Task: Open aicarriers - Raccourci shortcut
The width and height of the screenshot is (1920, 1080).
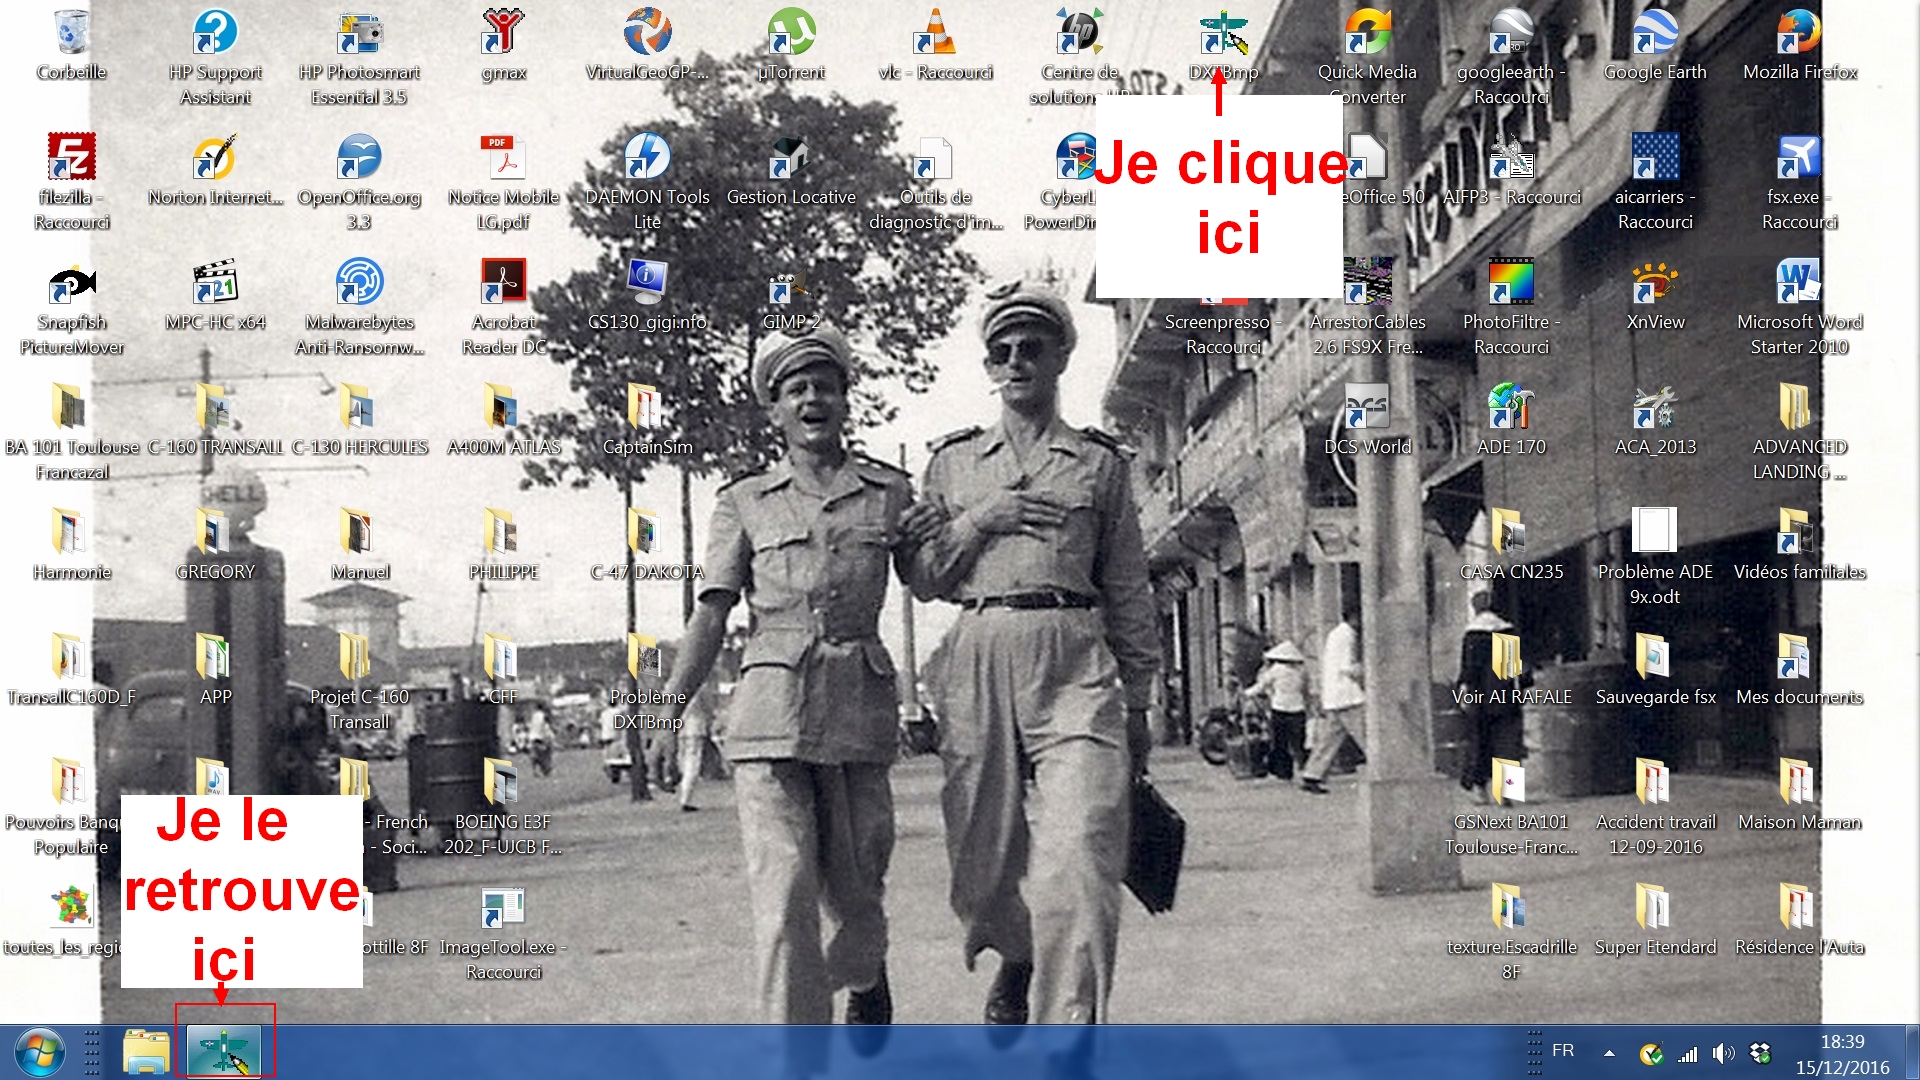Action: pos(1655,158)
